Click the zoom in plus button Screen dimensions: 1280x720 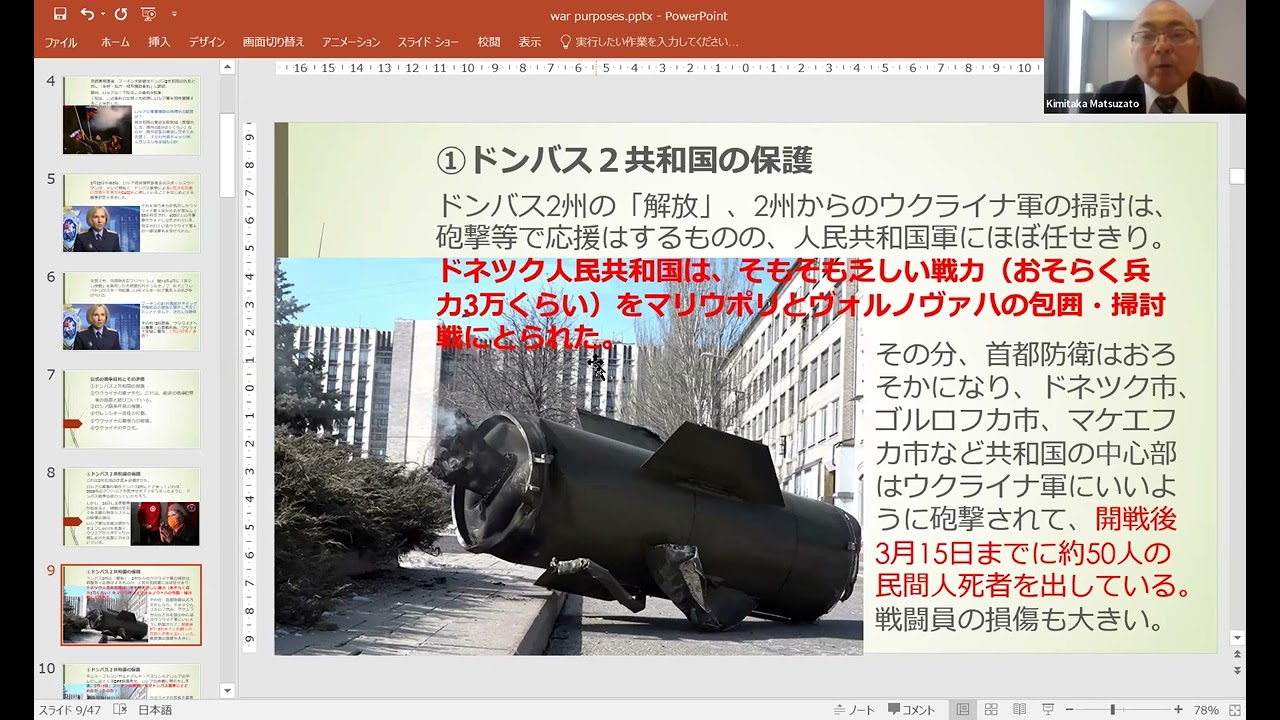(1179, 710)
